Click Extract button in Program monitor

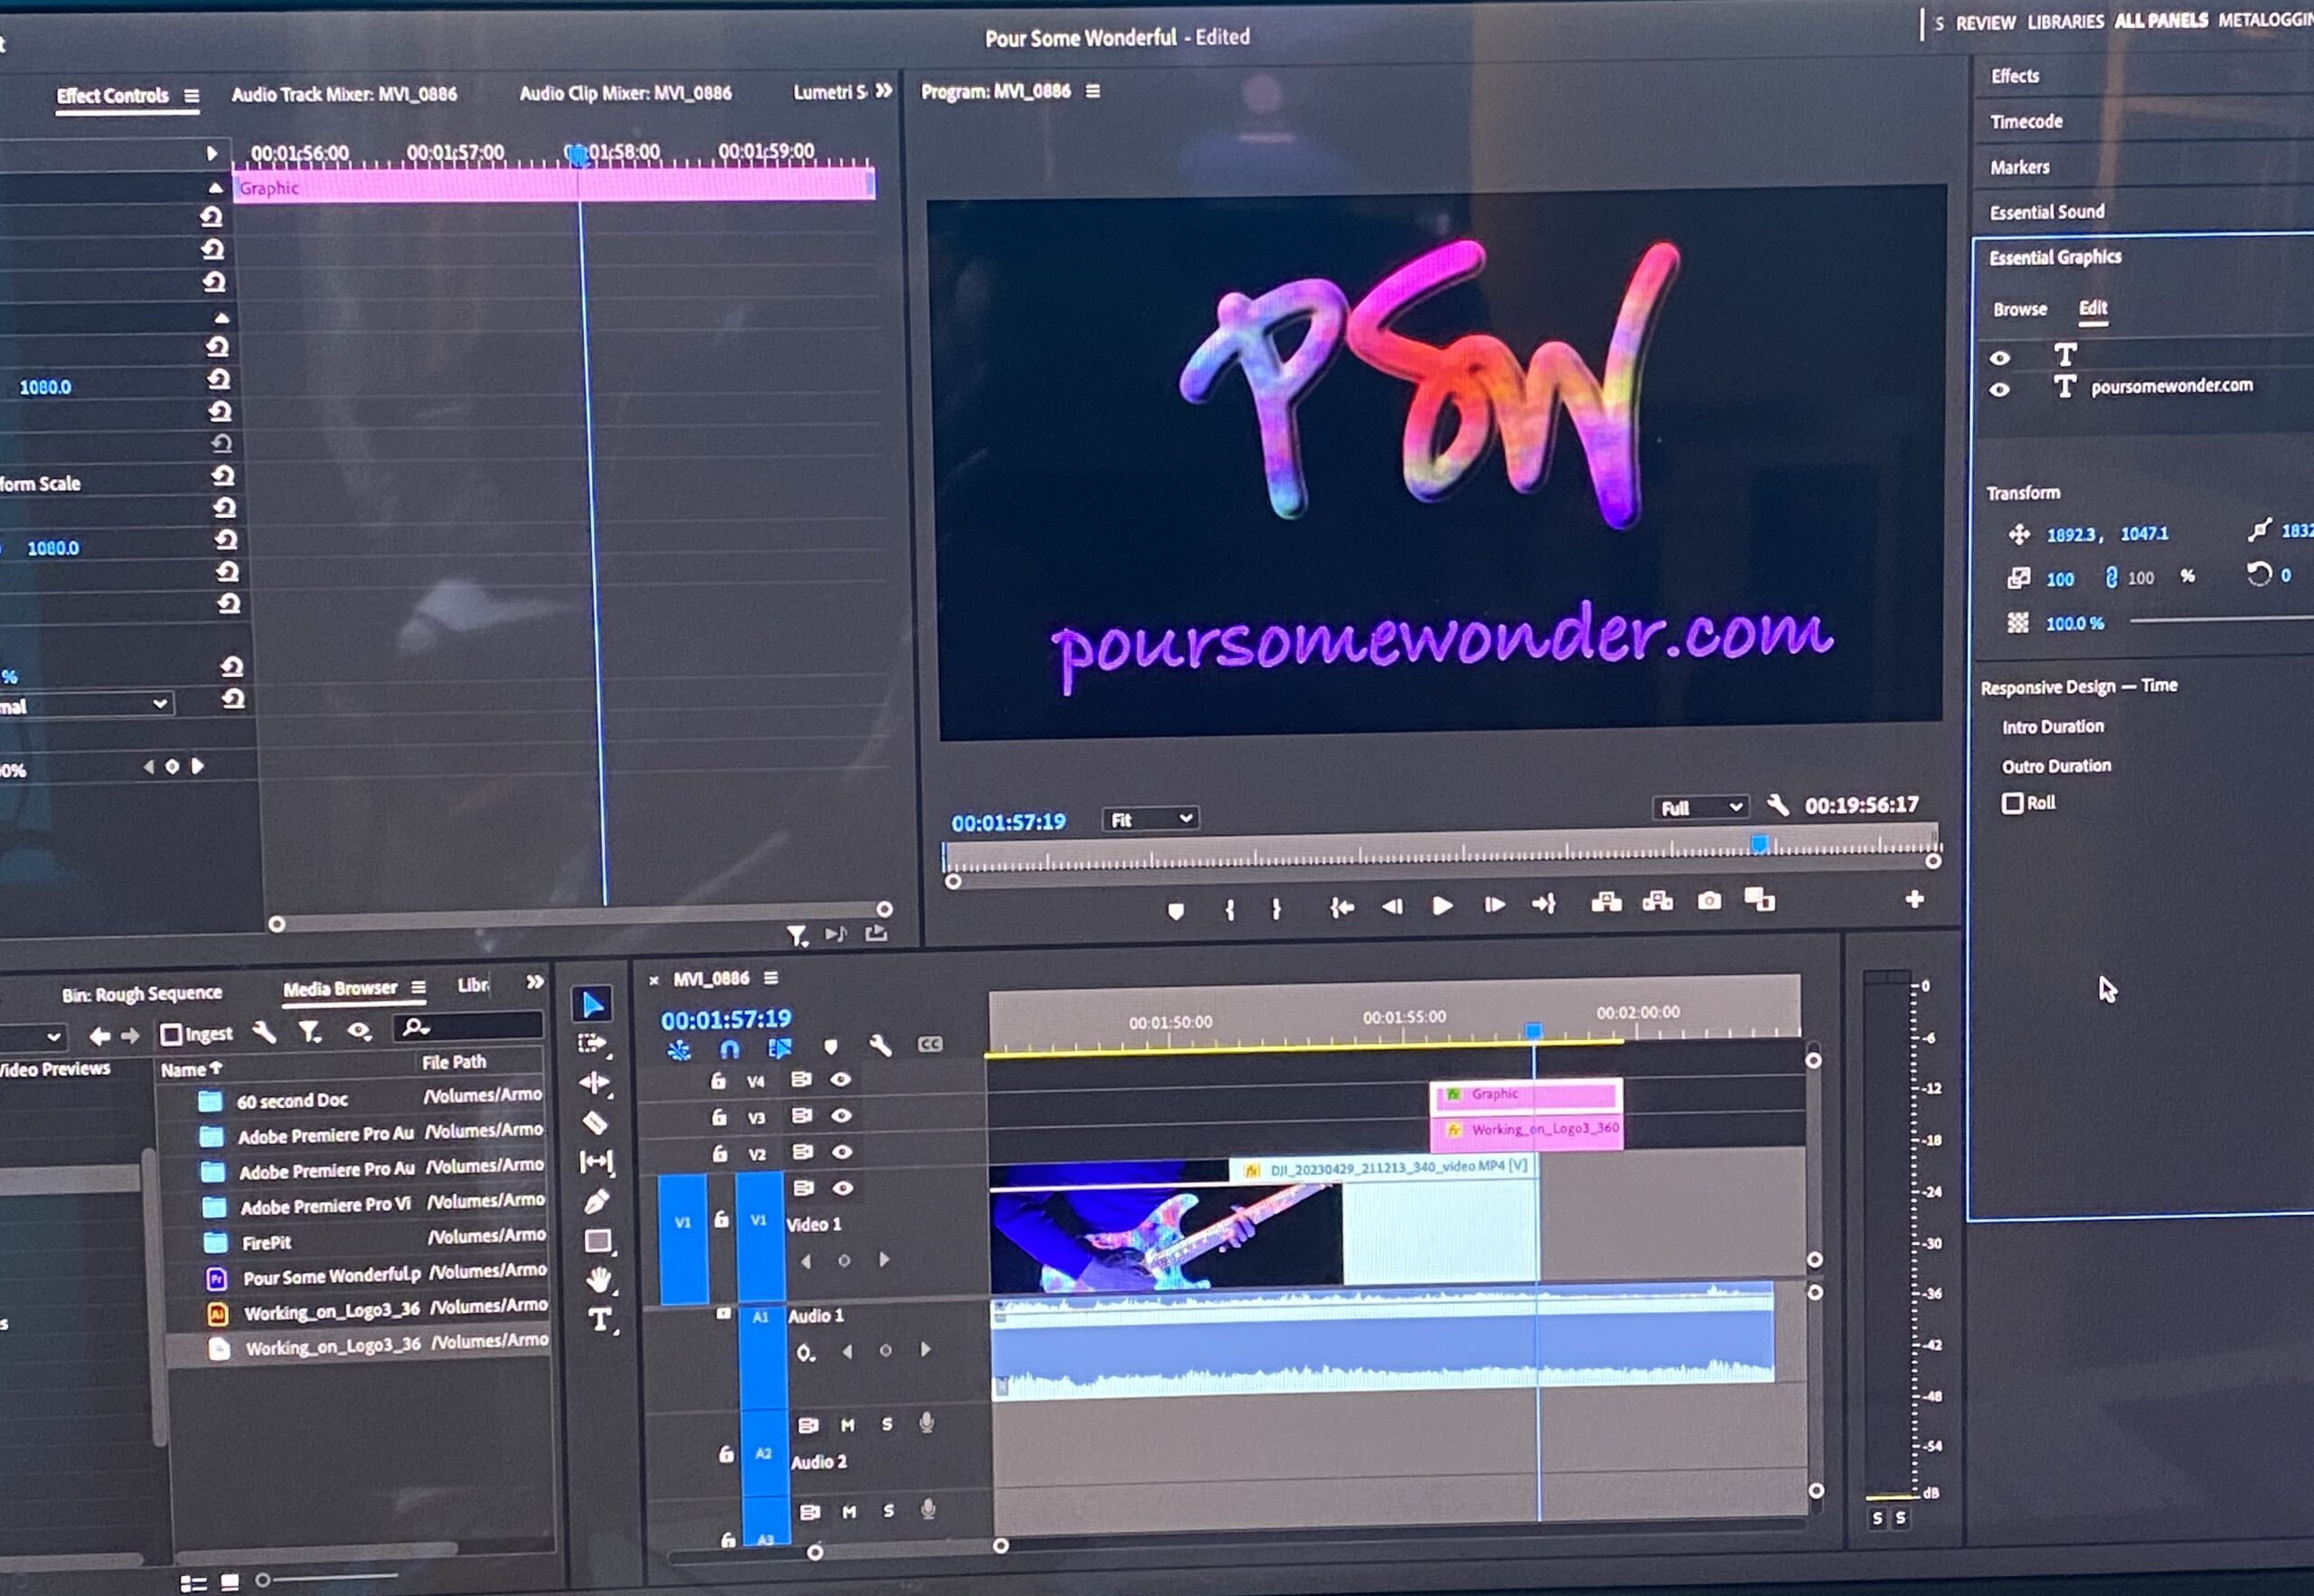coord(1657,902)
